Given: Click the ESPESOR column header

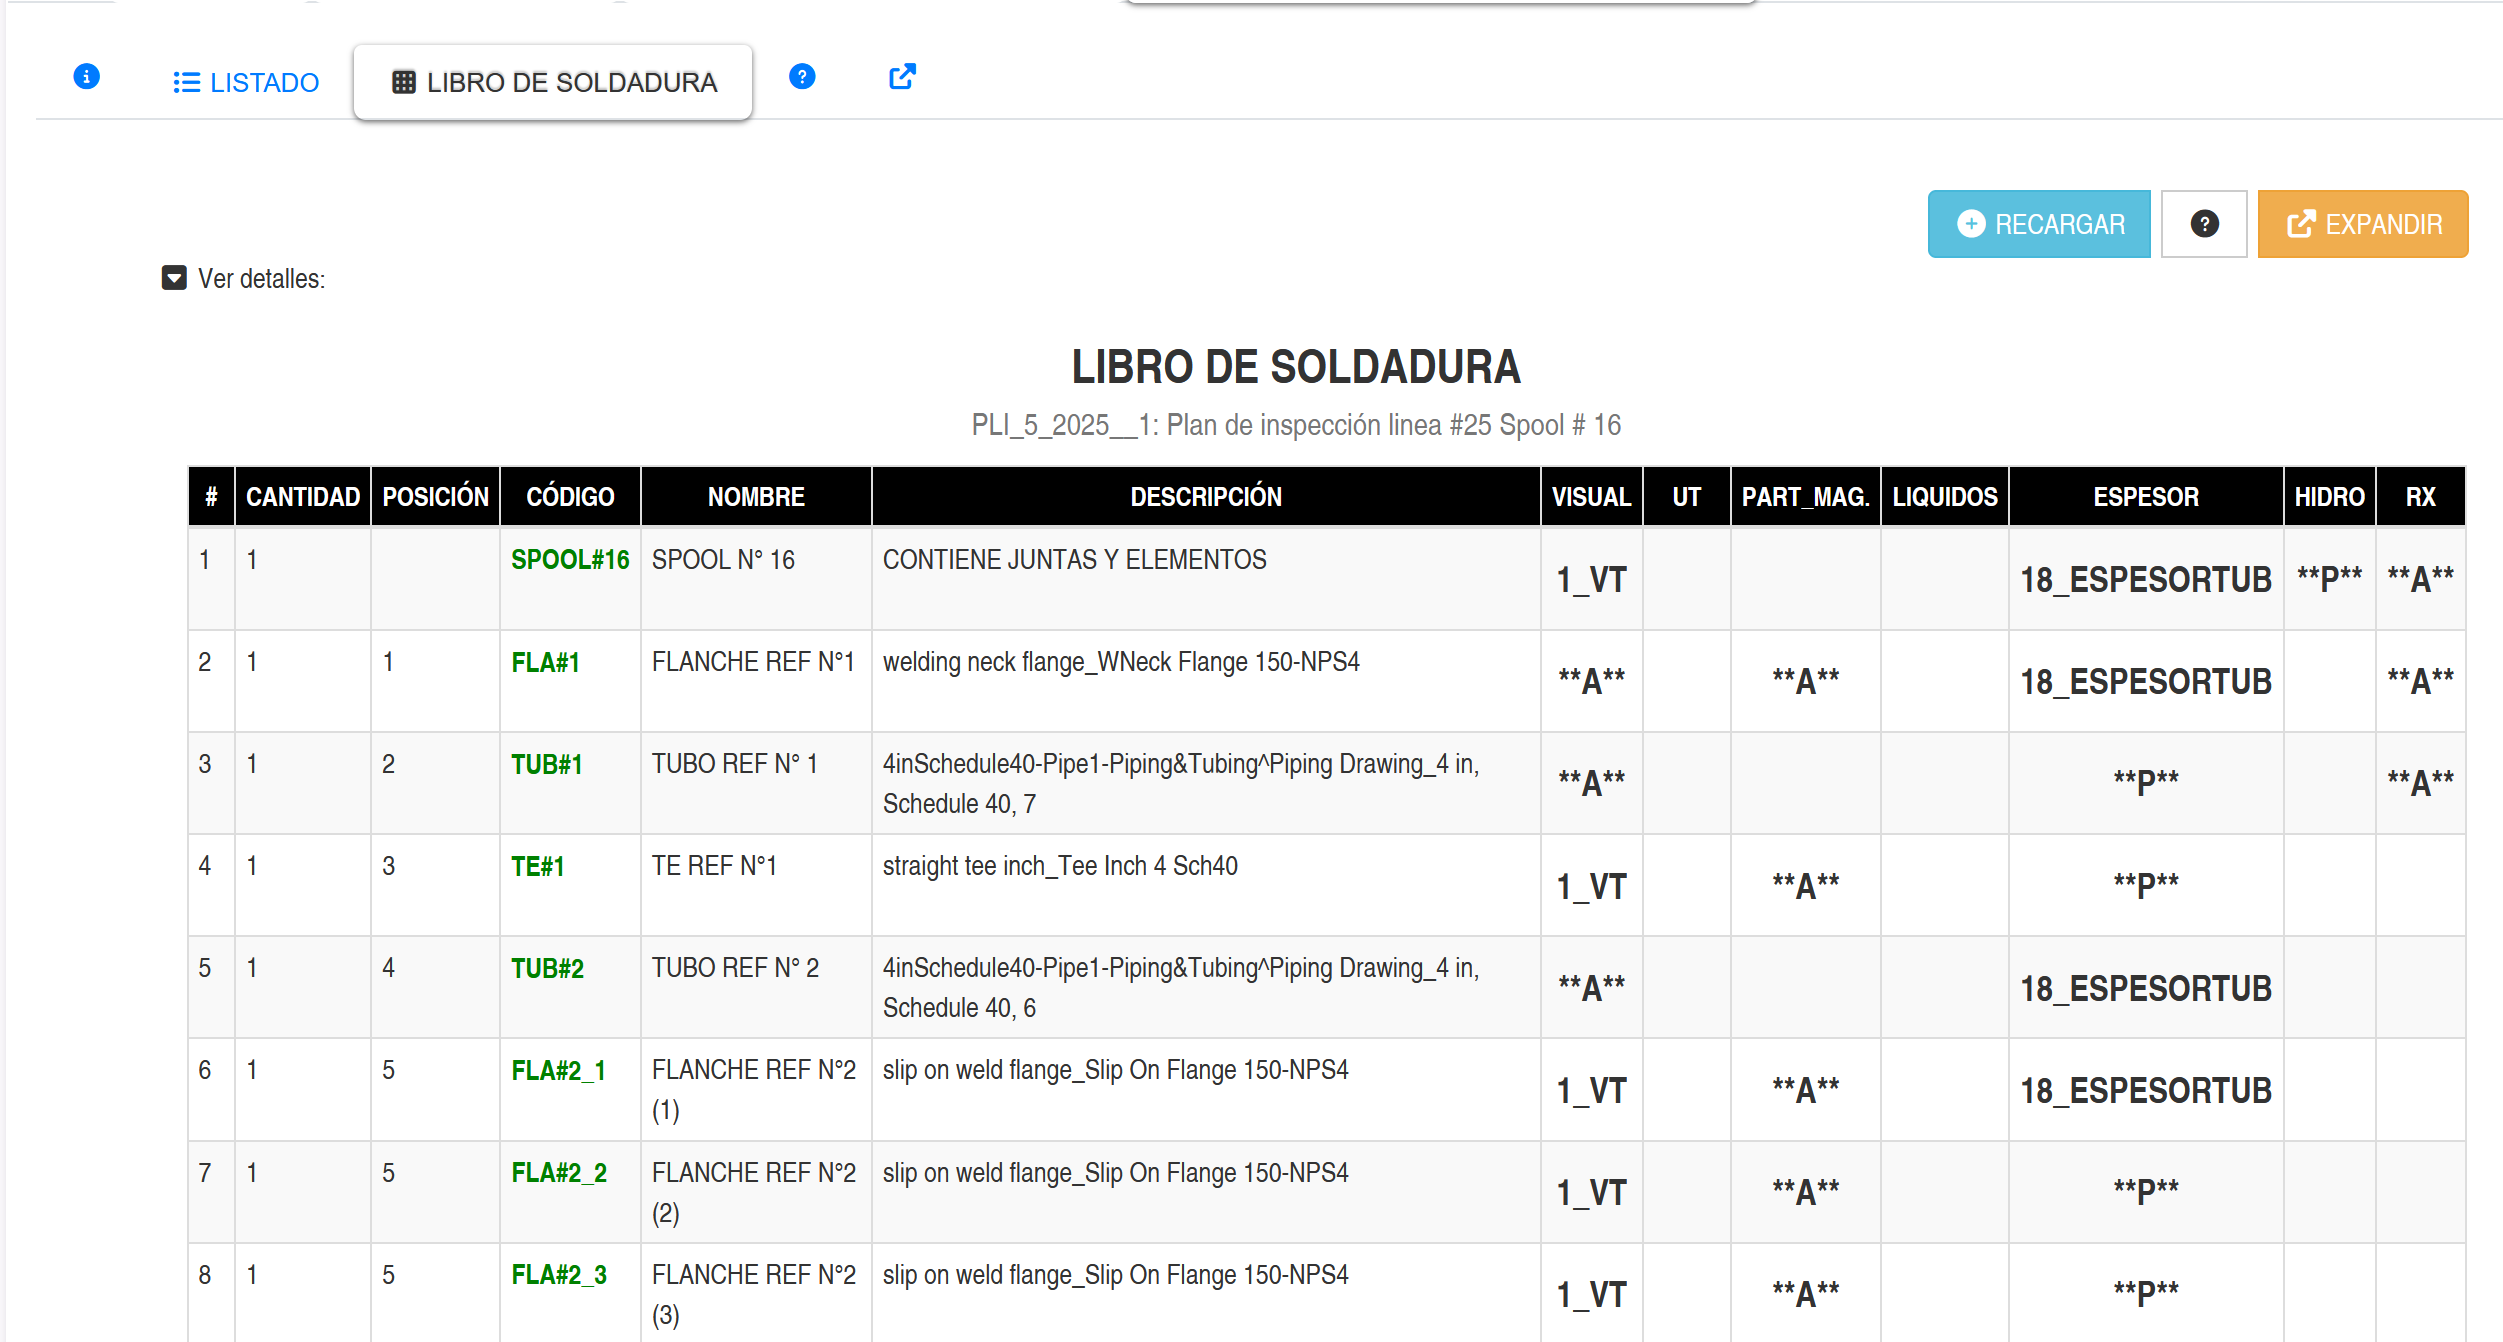Looking at the screenshot, I should pyautogui.click(x=2145, y=497).
